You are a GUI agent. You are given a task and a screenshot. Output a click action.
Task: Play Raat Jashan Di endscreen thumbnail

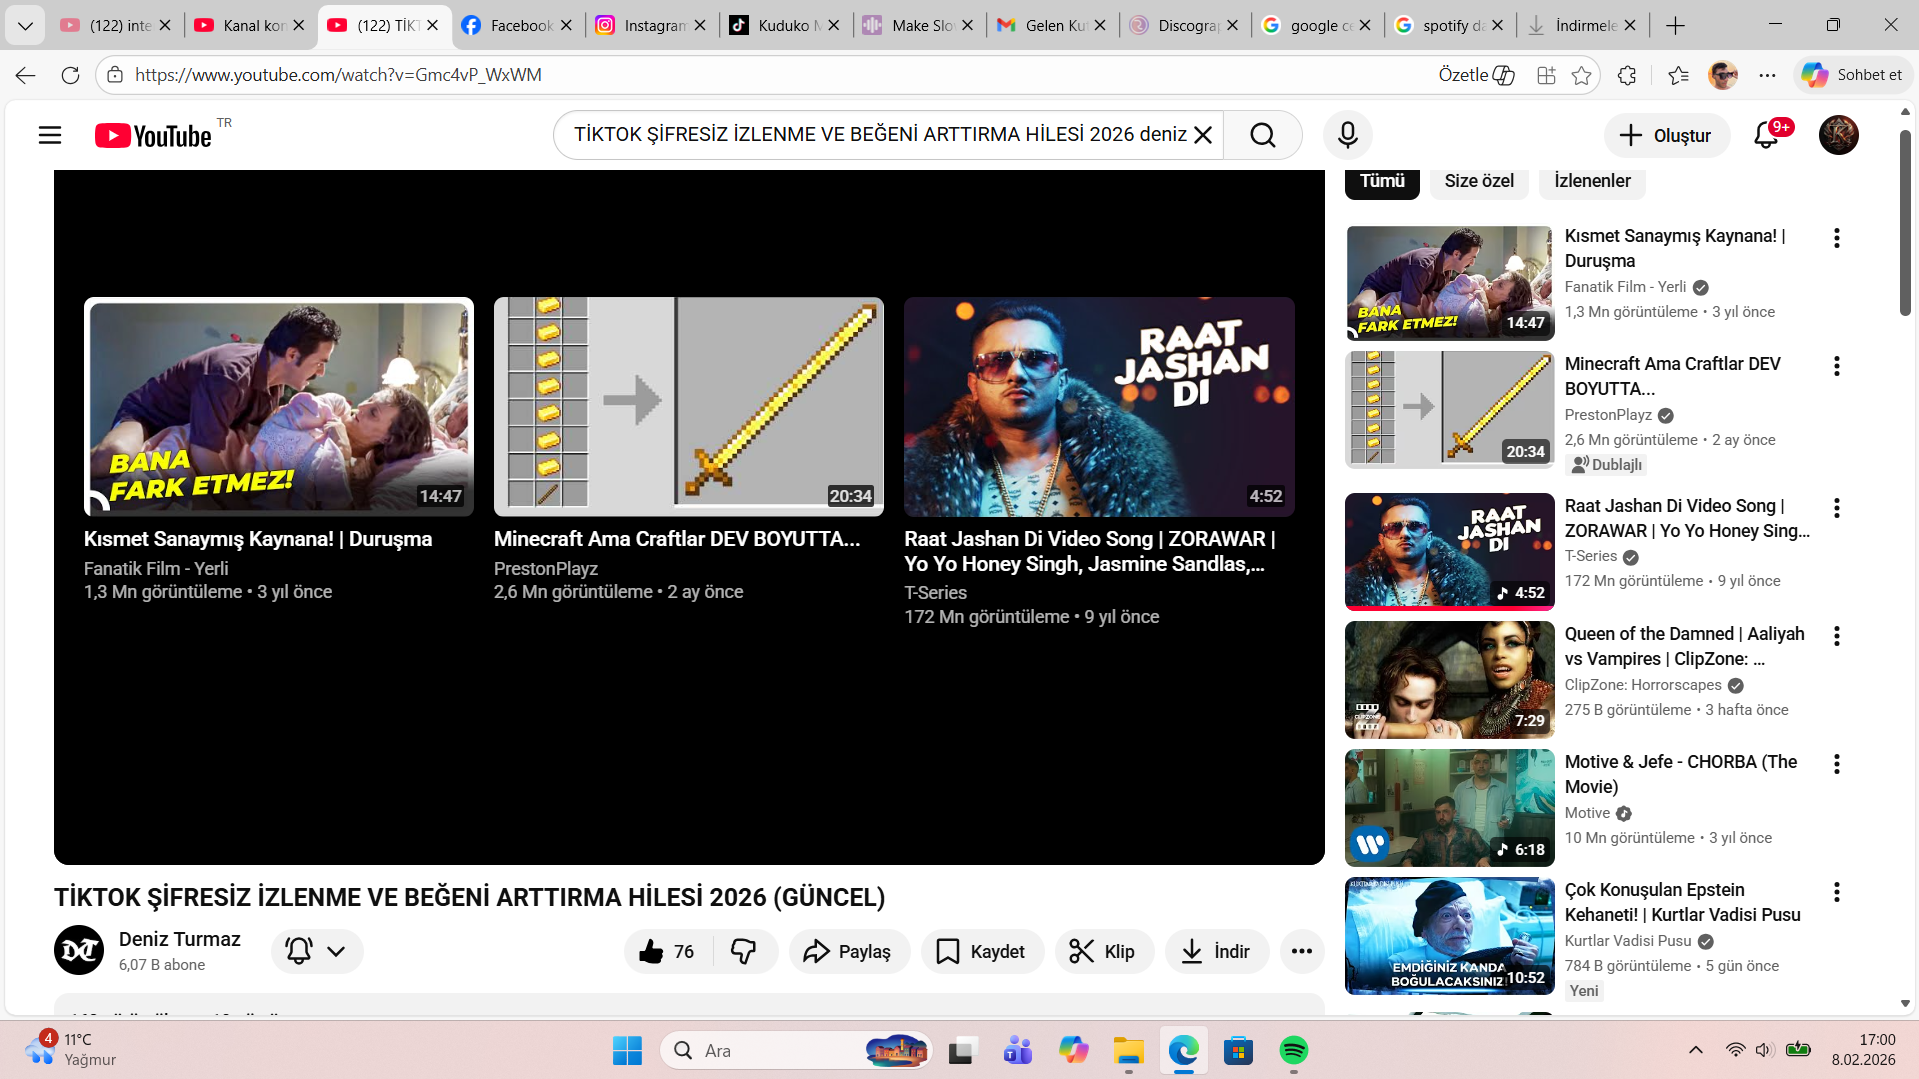pyautogui.click(x=1099, y=407)
